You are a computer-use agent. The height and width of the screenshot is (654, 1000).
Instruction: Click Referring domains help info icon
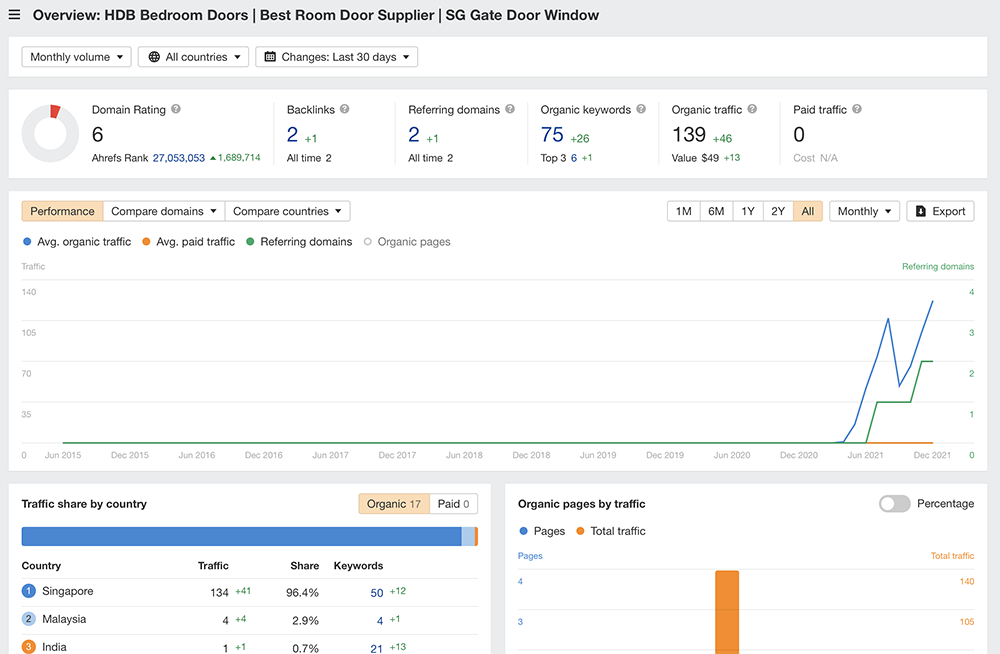[x=510, y=109]
